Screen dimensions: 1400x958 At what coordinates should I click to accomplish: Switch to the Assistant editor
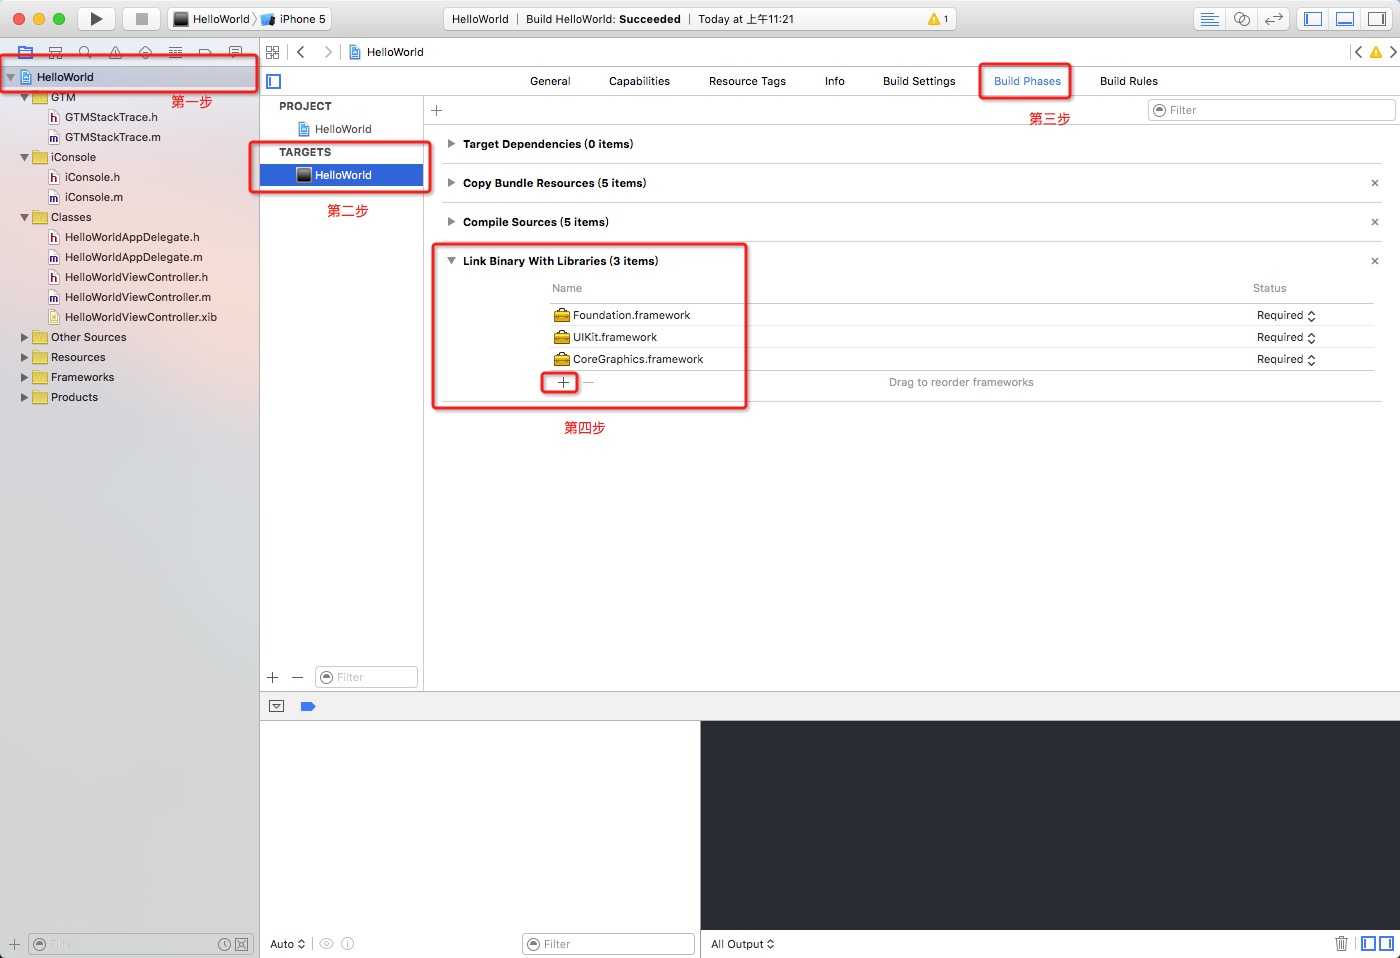pyautogui.click(x=1241, y=19)
